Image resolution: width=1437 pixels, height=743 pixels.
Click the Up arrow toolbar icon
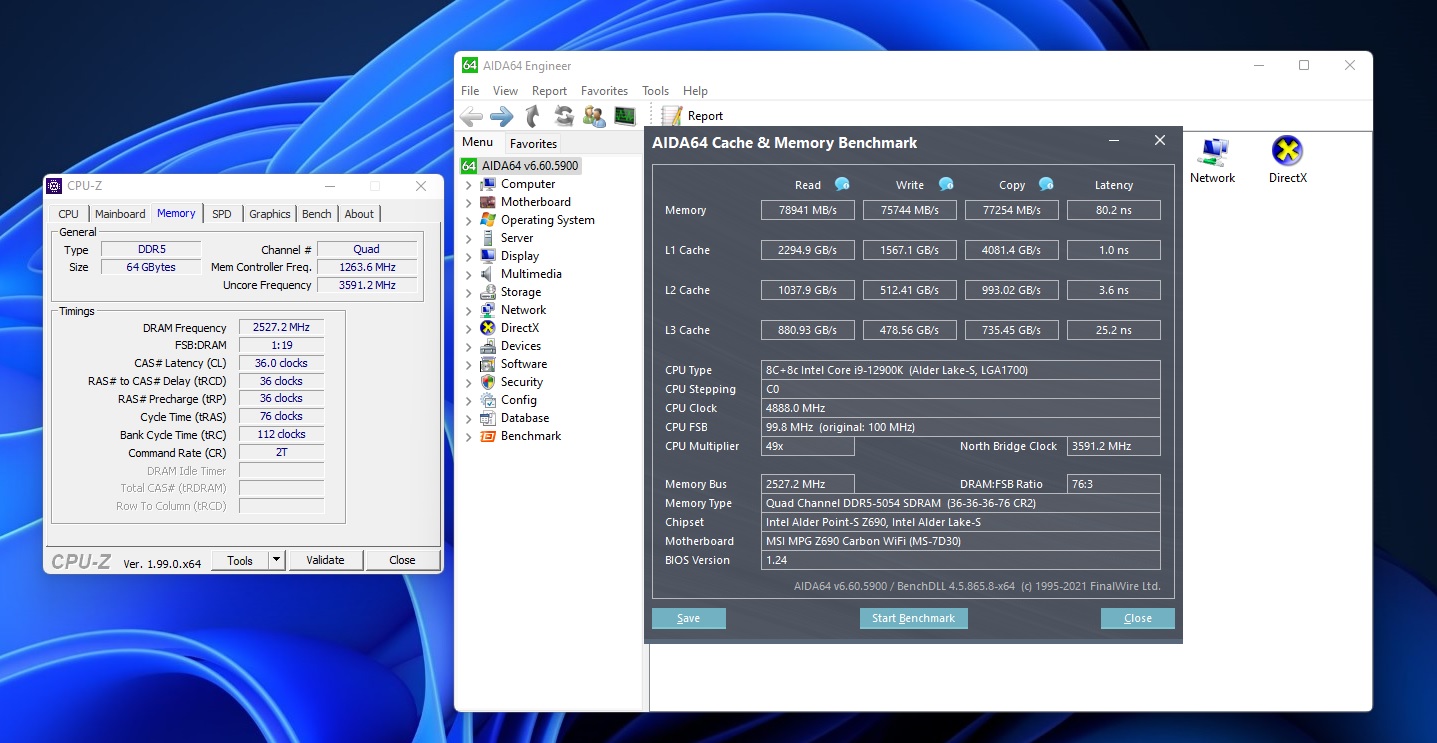(533, 116)
